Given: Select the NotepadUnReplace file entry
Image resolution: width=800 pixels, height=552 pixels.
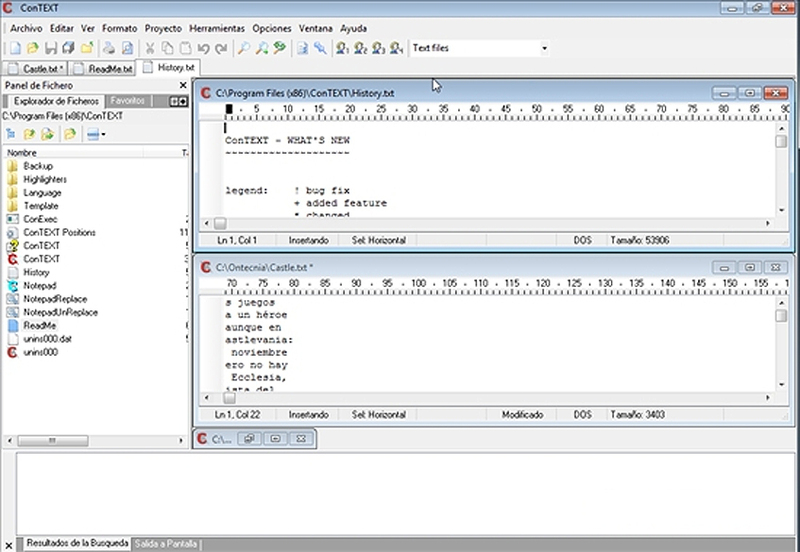Looking at the screenshot, I should 60,312.
